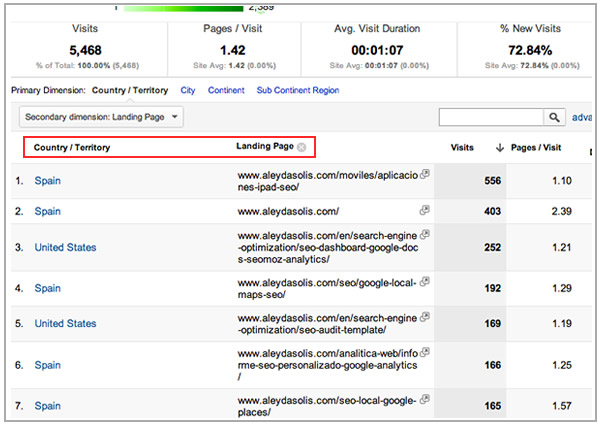This screenshot has height=428, width=600.
Task: Expand the Secondary dimension: Landing Page dropdown
Action: 102,117
